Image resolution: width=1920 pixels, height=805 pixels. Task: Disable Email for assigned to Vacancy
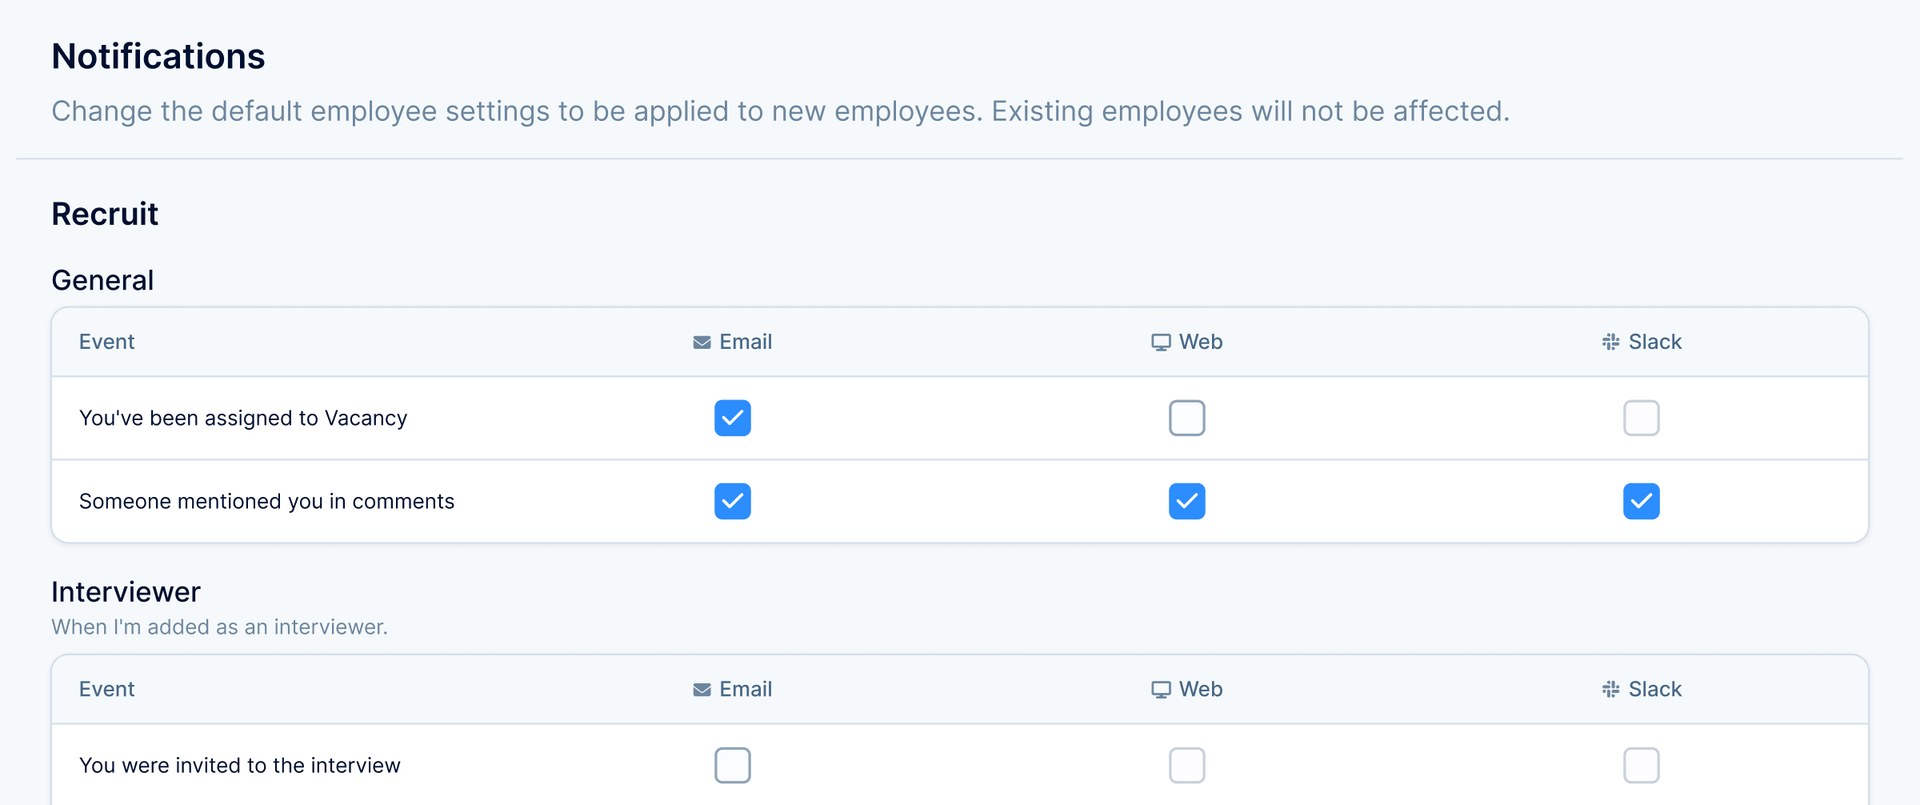(x=733, y=418)
